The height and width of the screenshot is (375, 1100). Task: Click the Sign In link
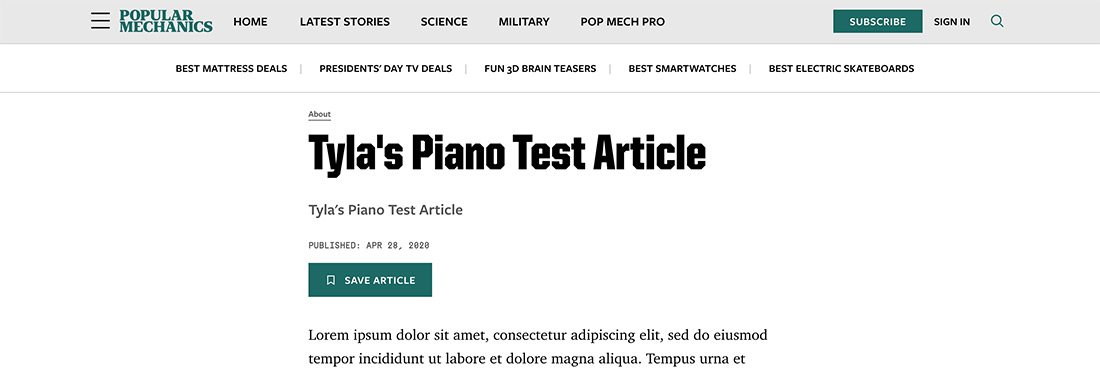click(952, 22)
